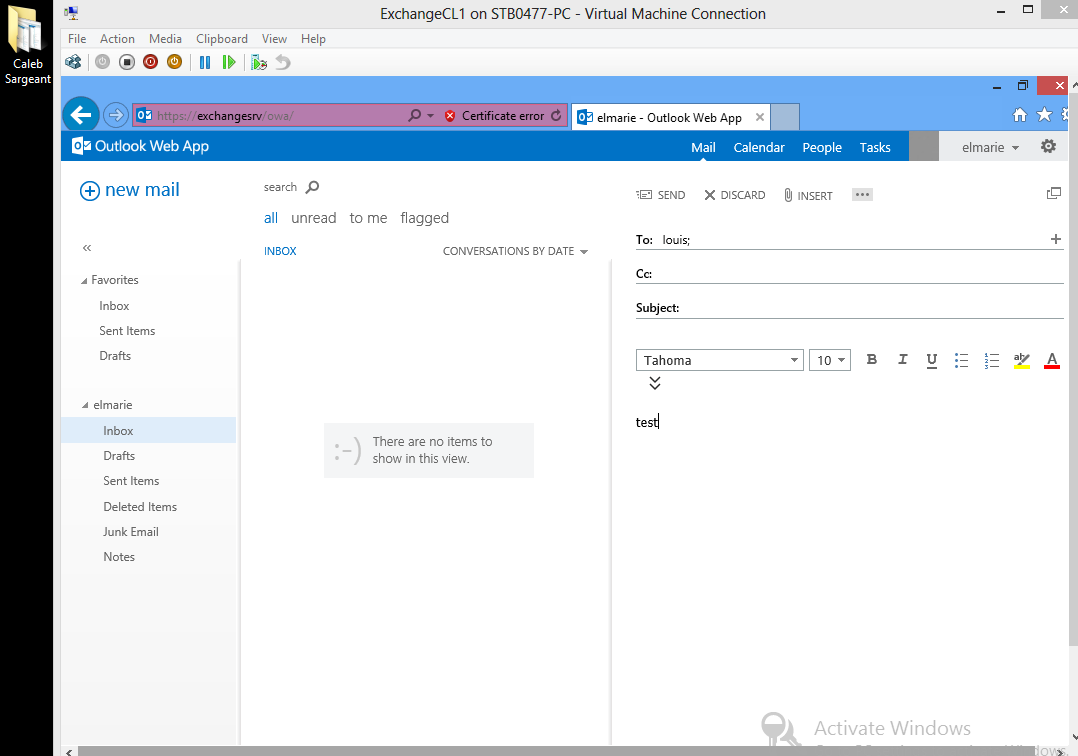This screenshot has height=756, width=1078.
Task: Pop out message into separate window
Action: pos(1053,194)
